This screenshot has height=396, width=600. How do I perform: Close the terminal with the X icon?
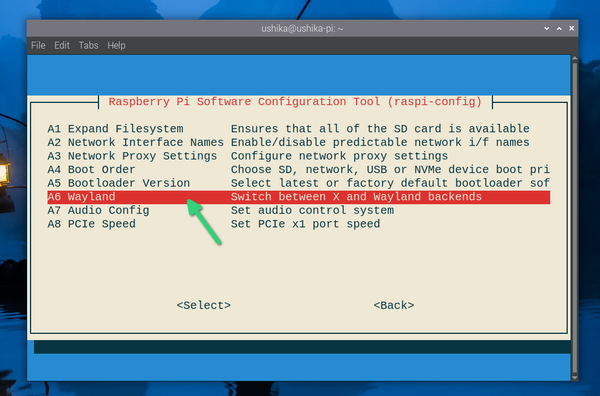click(x=571, y=28)
